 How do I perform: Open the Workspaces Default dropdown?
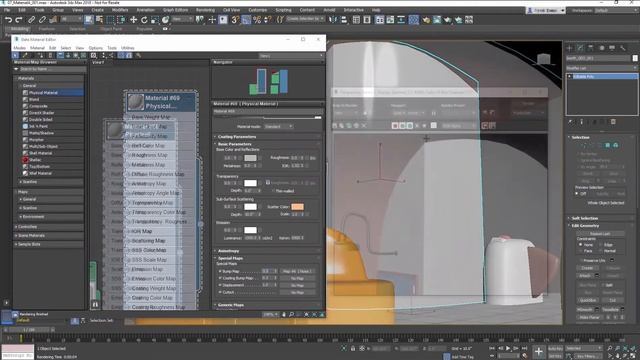[616, 10]
